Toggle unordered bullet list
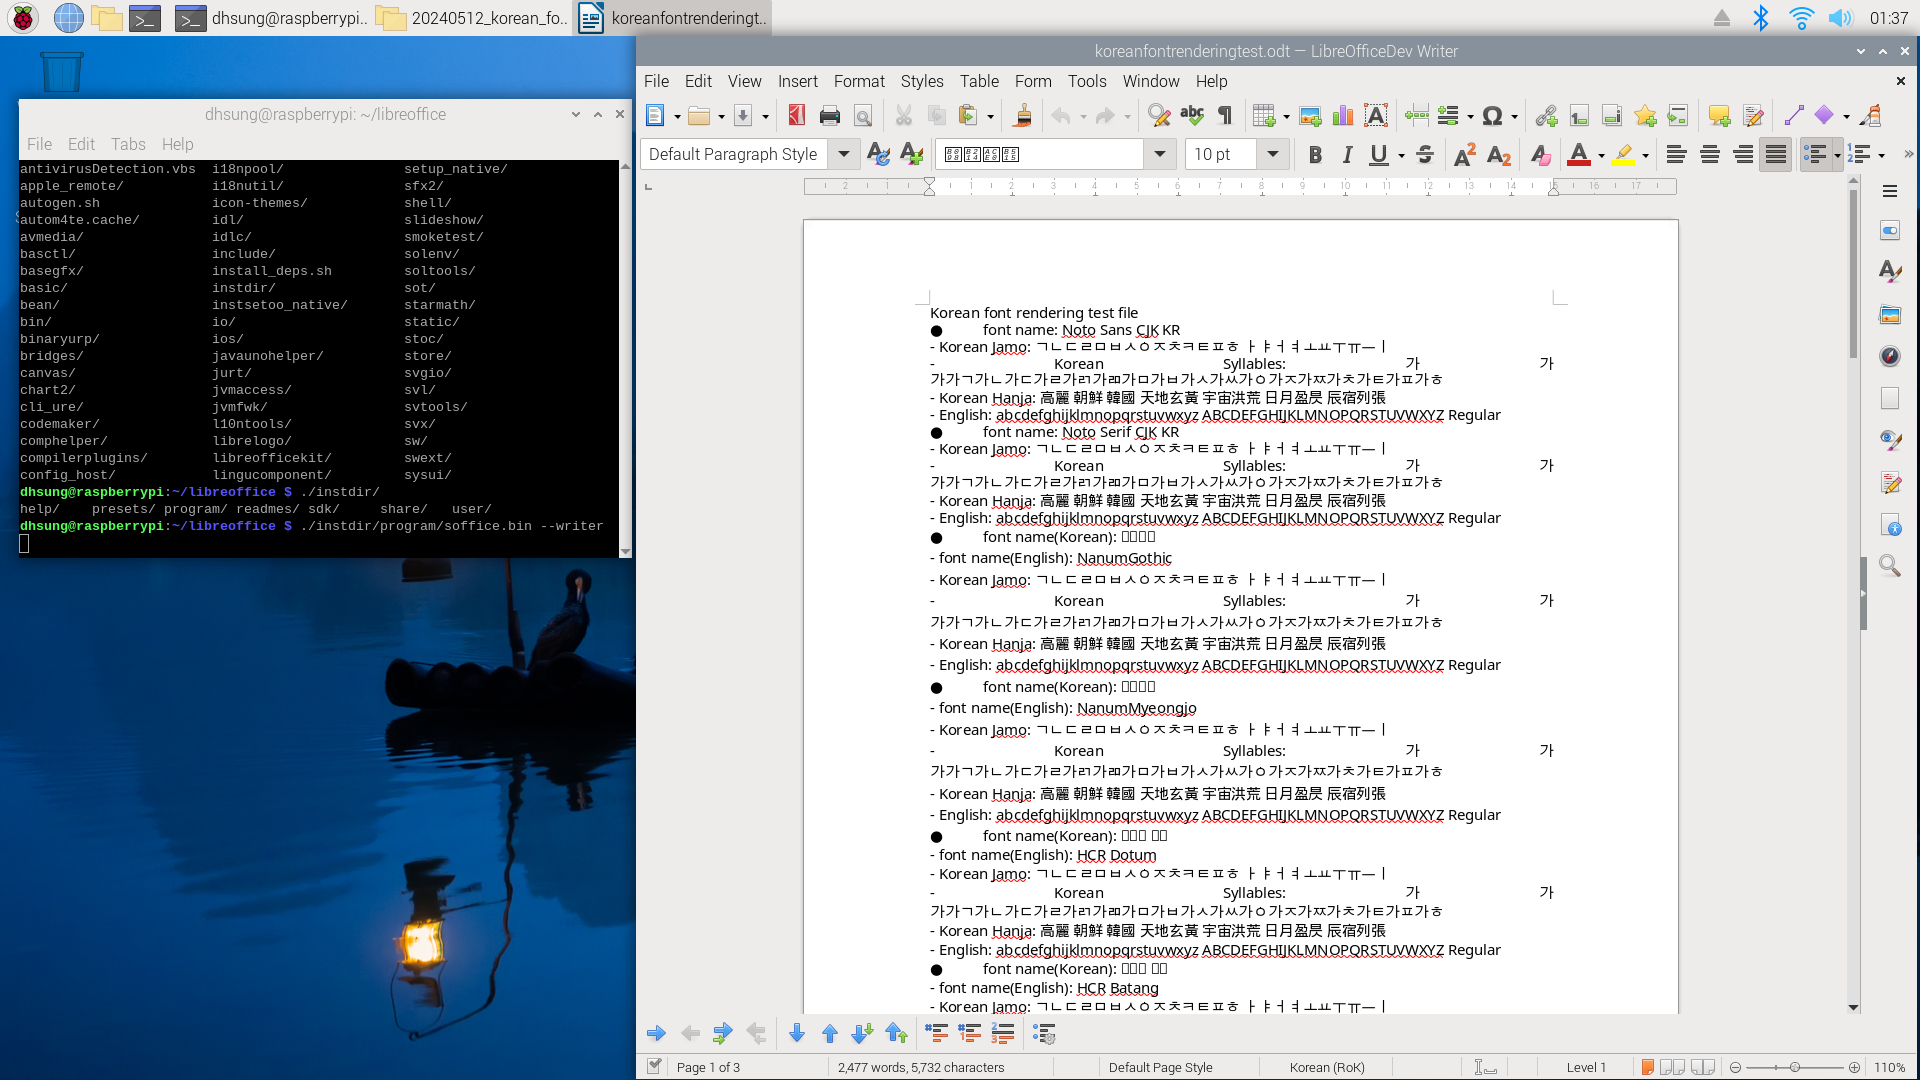The image size is (1920, 1080). (x=1815, y=154)
